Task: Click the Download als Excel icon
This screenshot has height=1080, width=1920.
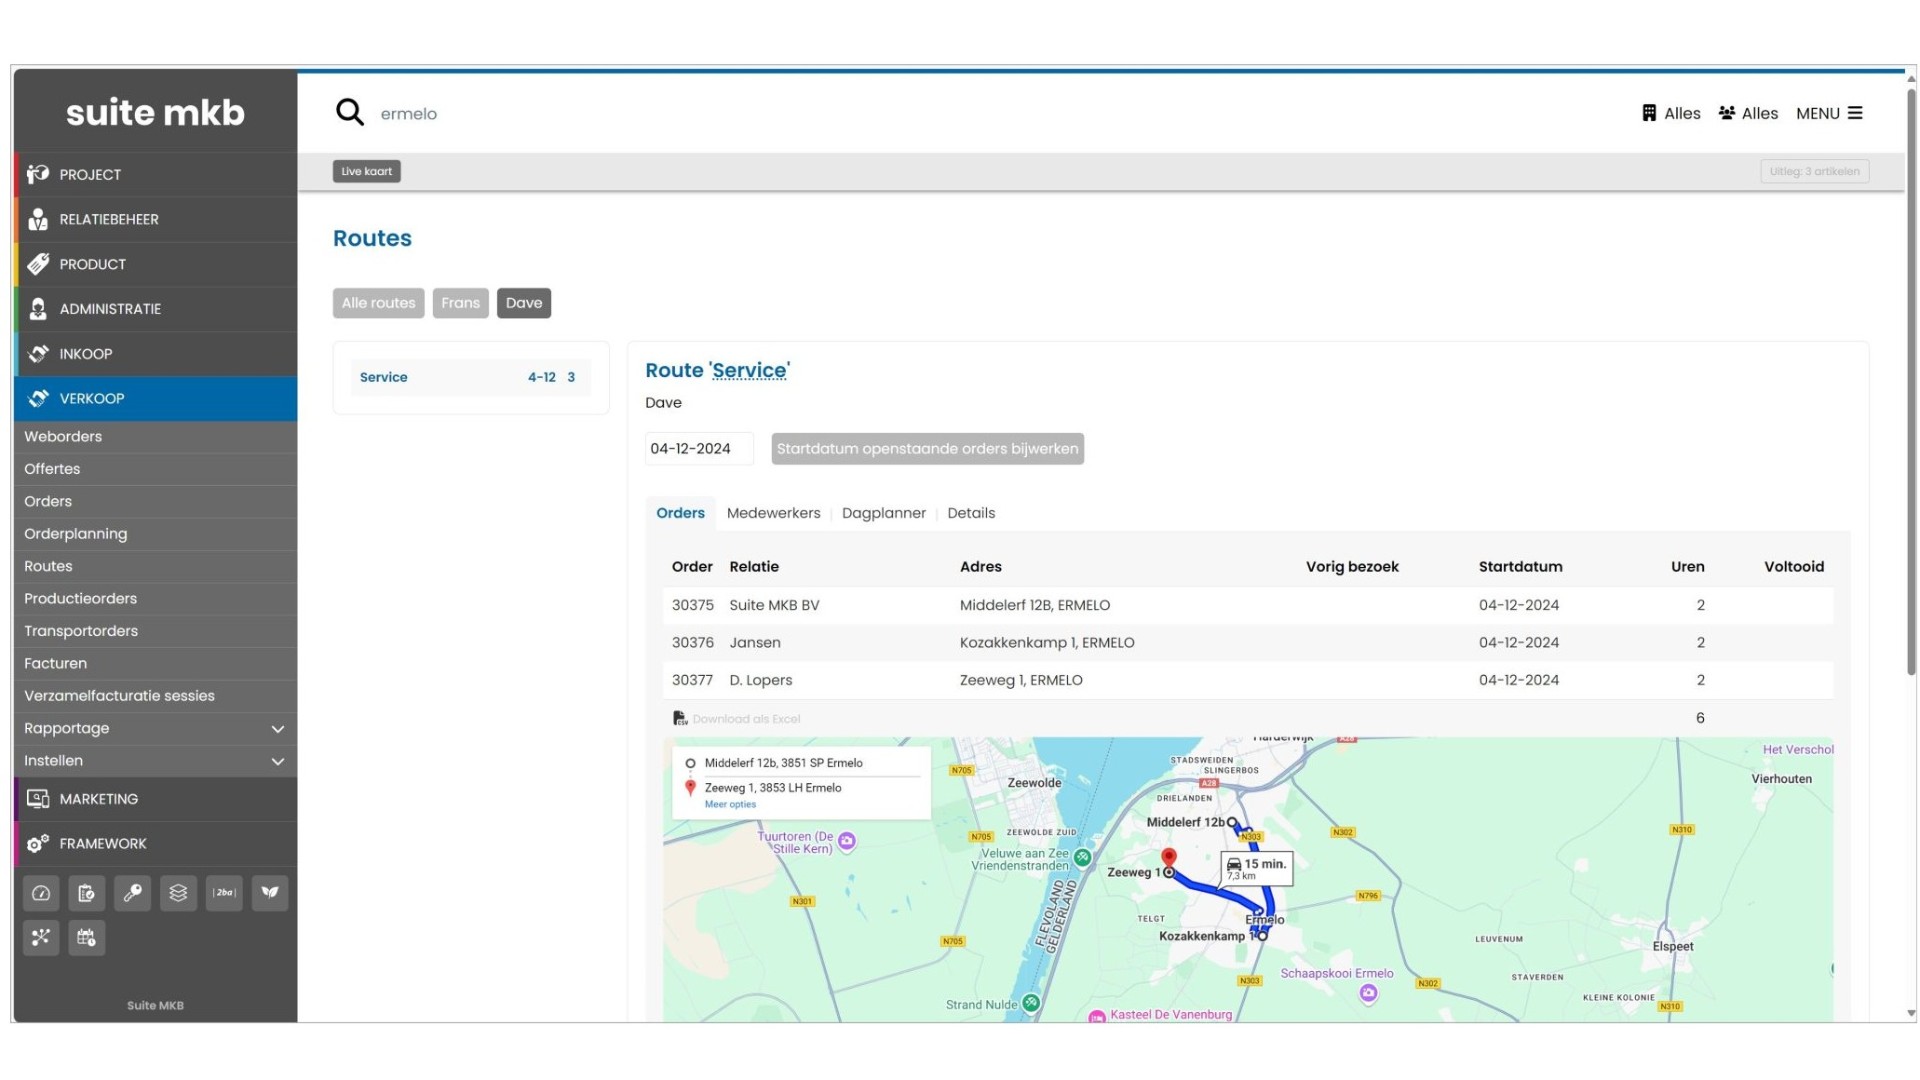Action: [680, 718]
